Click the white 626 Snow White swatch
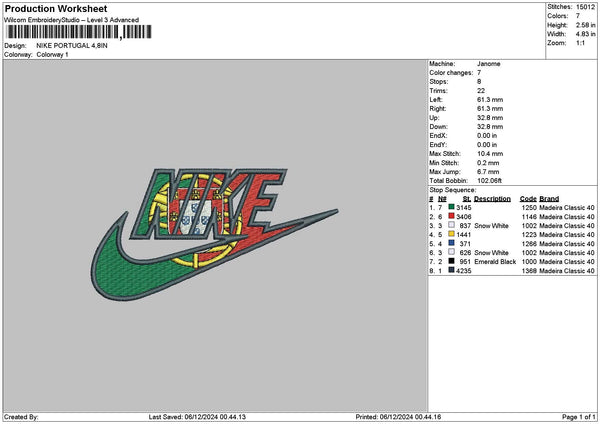The height and width of the screenshot is (424, 600). click(452, 252)
